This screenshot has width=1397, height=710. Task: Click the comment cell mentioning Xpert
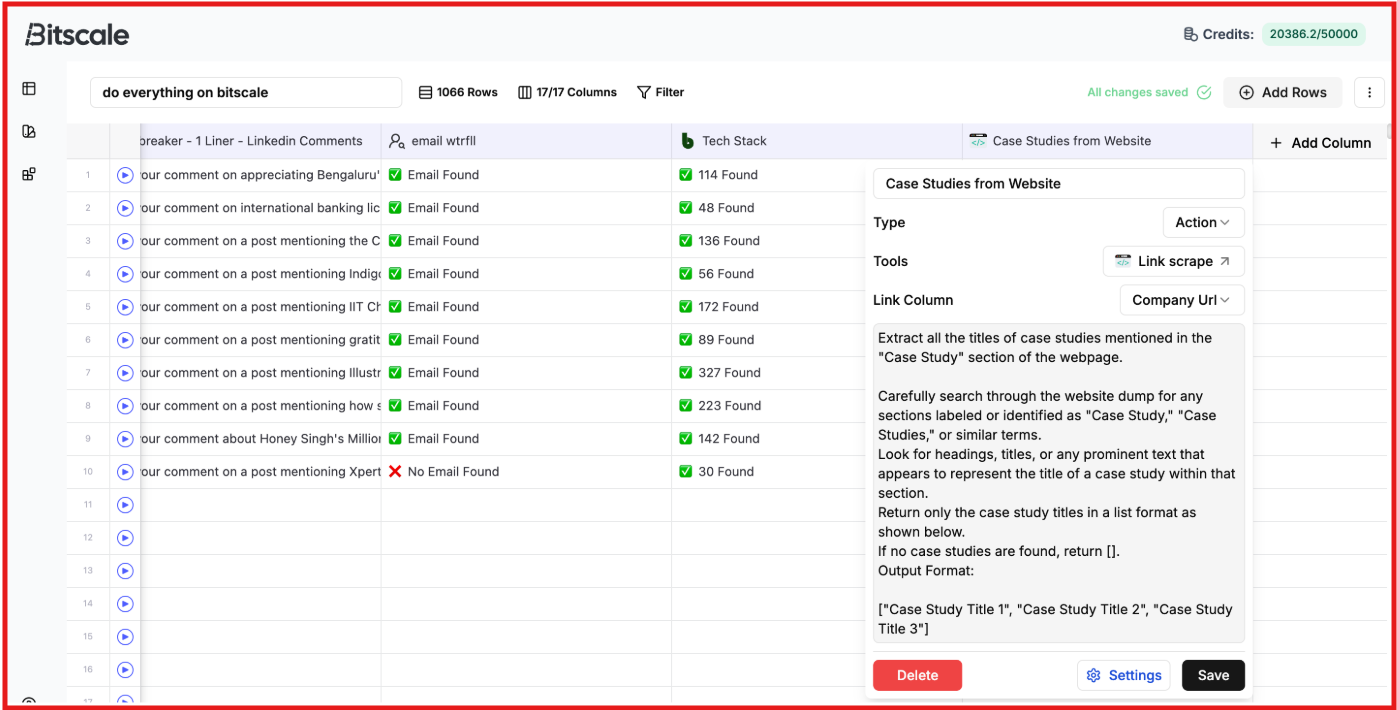(260, 472)
